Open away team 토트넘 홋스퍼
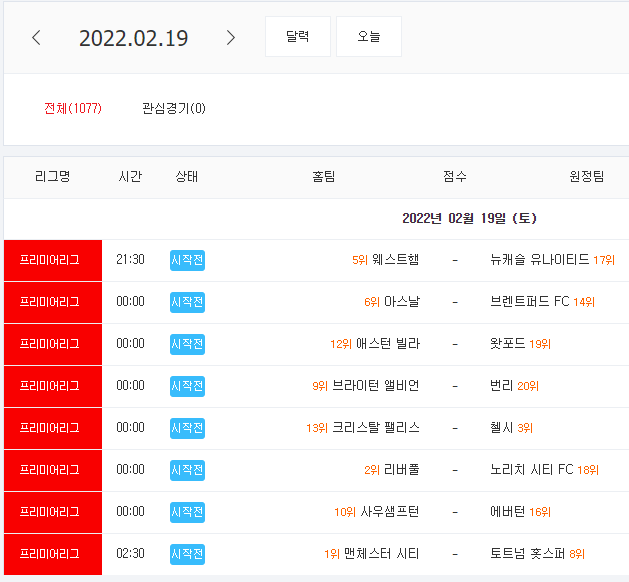 528,554
